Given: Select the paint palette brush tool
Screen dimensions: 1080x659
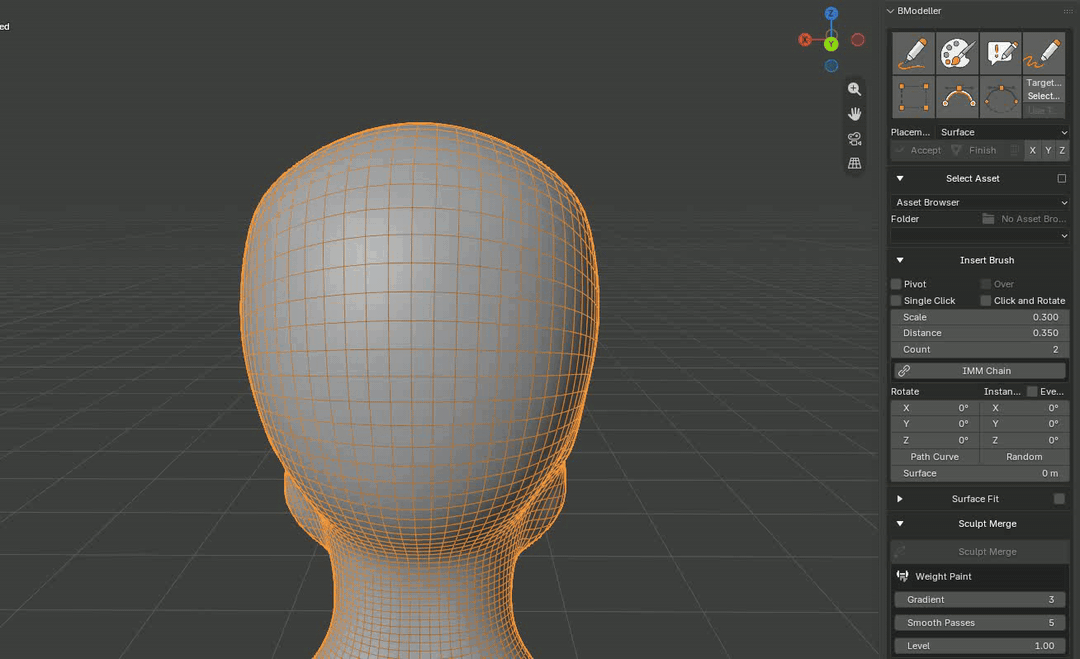Looking at the screenshot, I should point(957,53).
